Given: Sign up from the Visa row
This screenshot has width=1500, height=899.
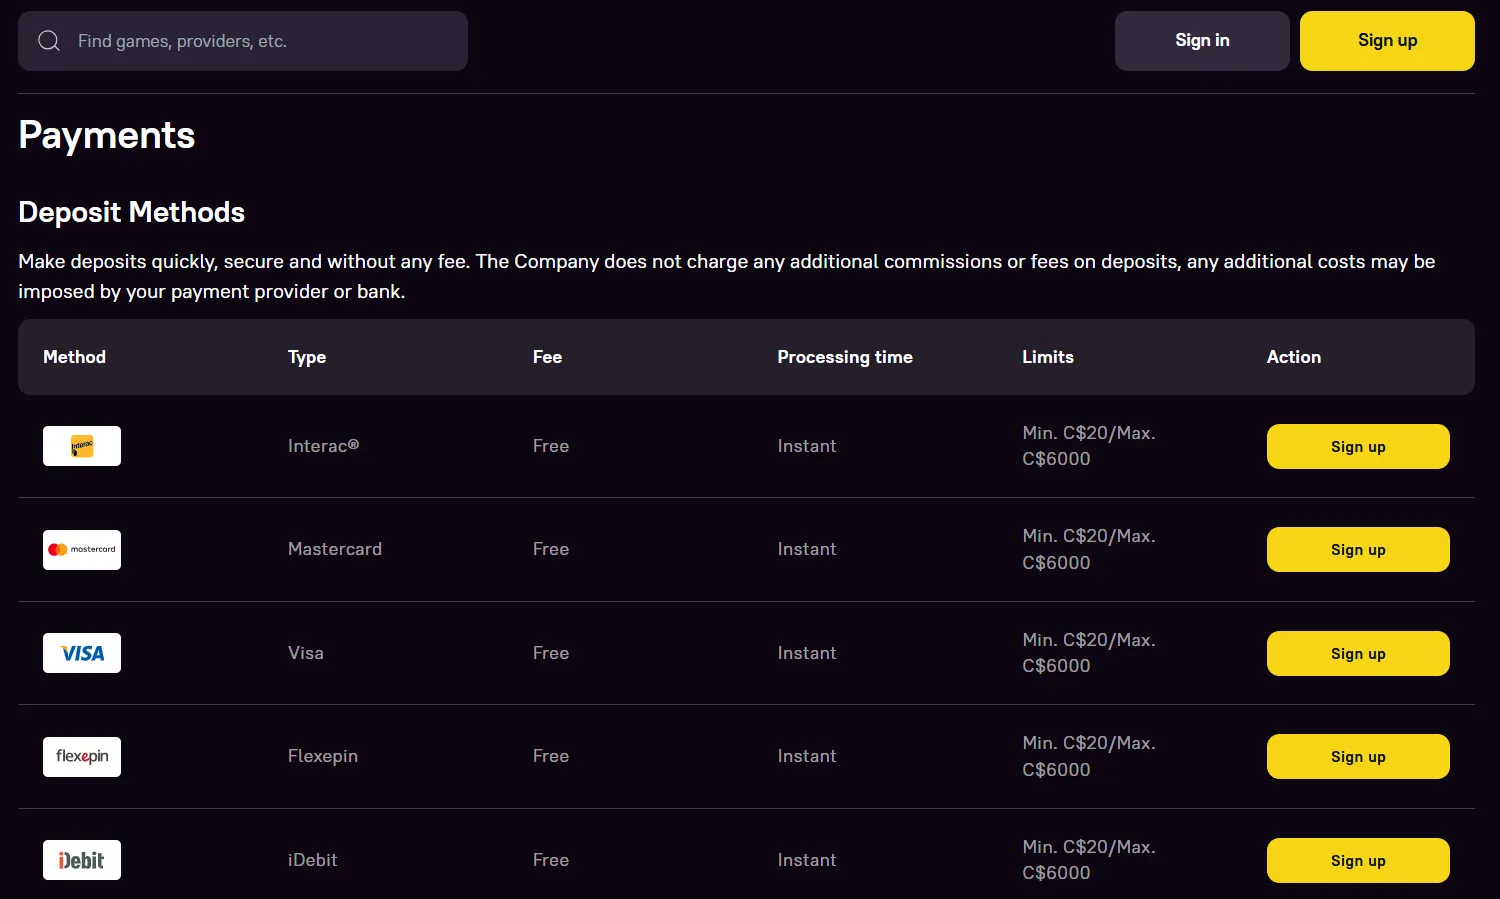Looking at the screenshot, I should coord(1358,653).
